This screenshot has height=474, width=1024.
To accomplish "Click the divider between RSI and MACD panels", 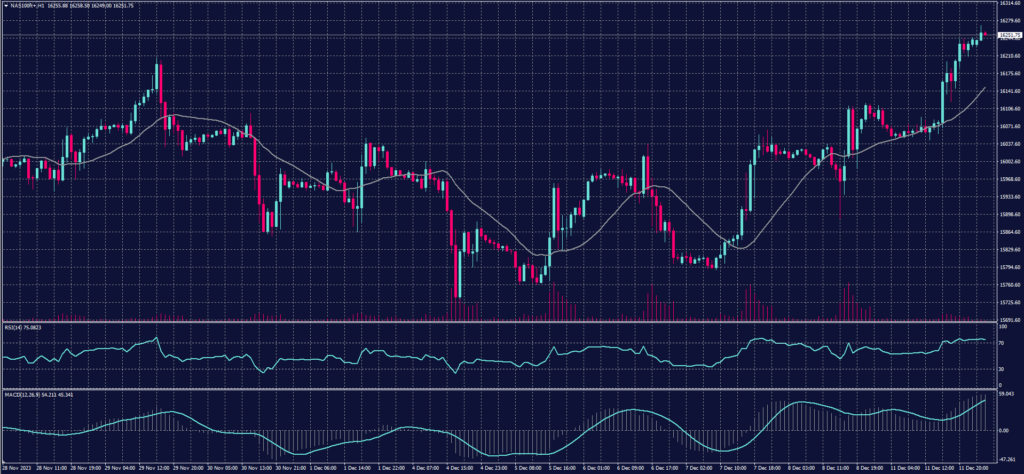I will click(x=500, y=390).
